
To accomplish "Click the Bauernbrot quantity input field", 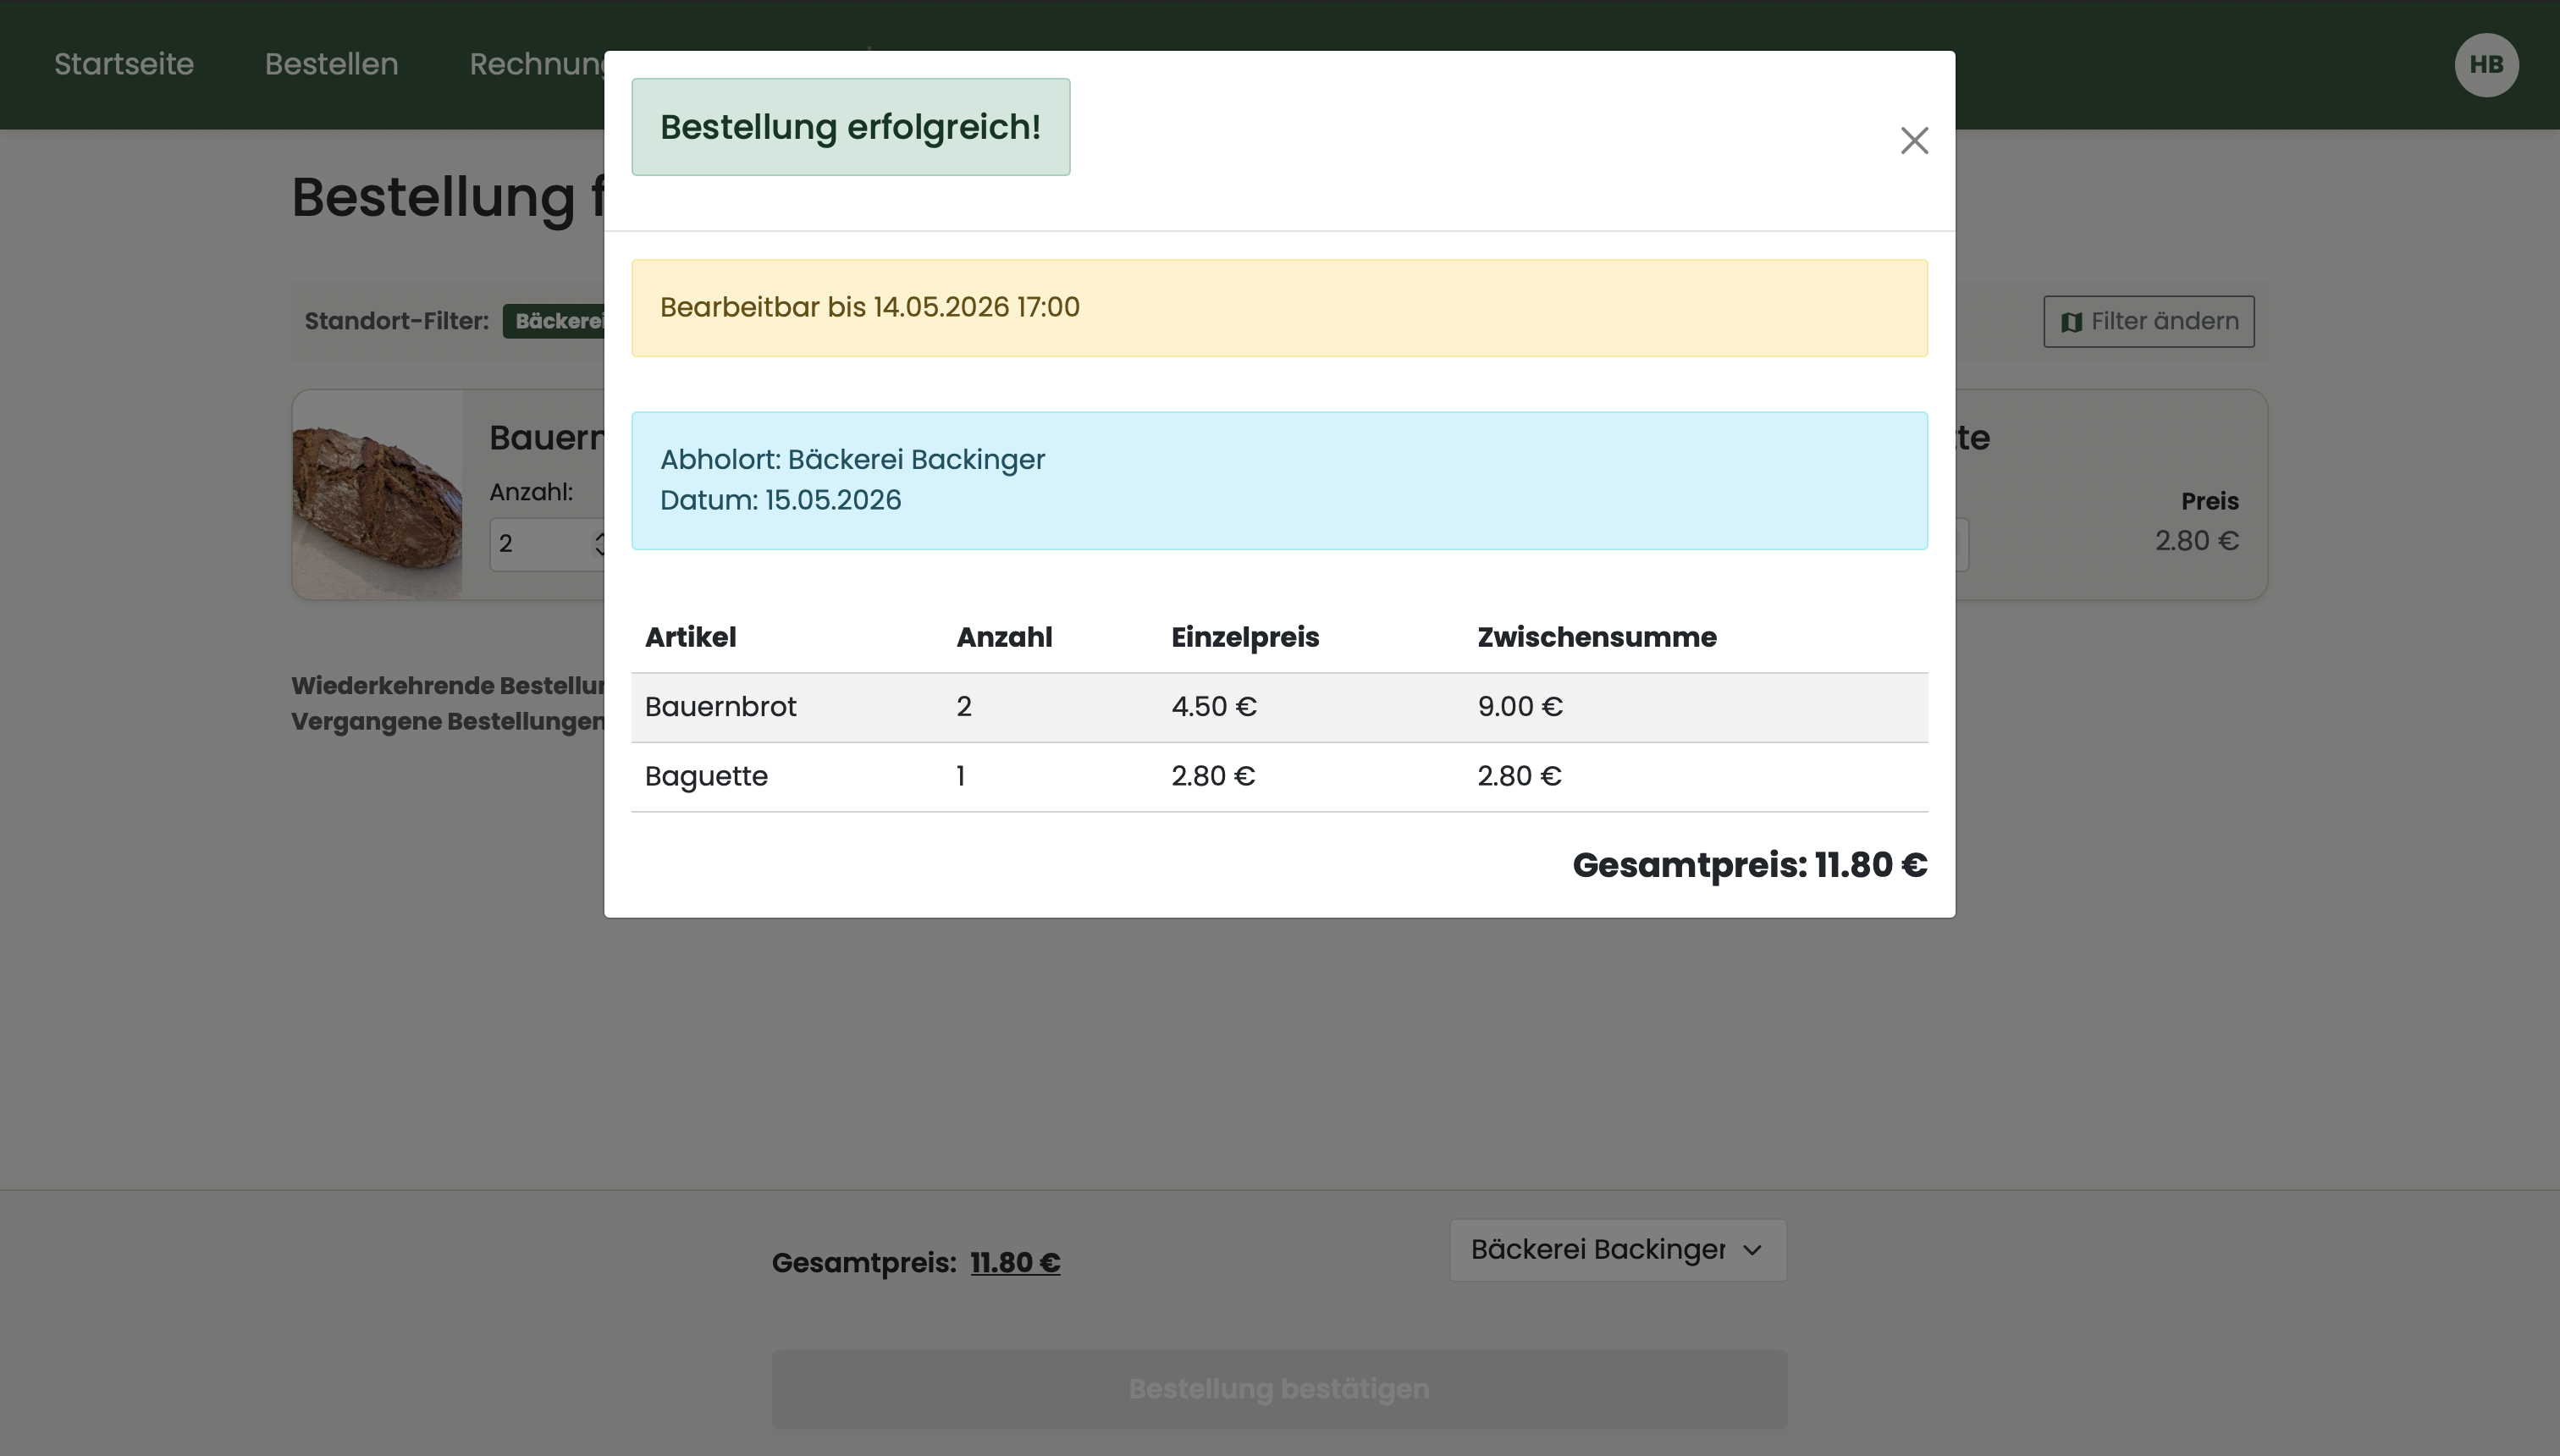I will point(546,544).
